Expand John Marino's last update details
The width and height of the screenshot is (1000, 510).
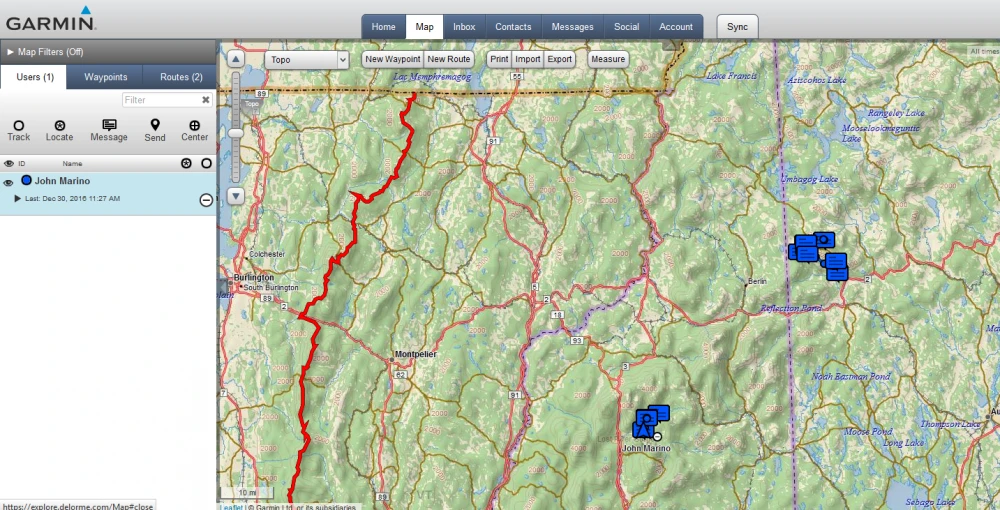[17, 199]
